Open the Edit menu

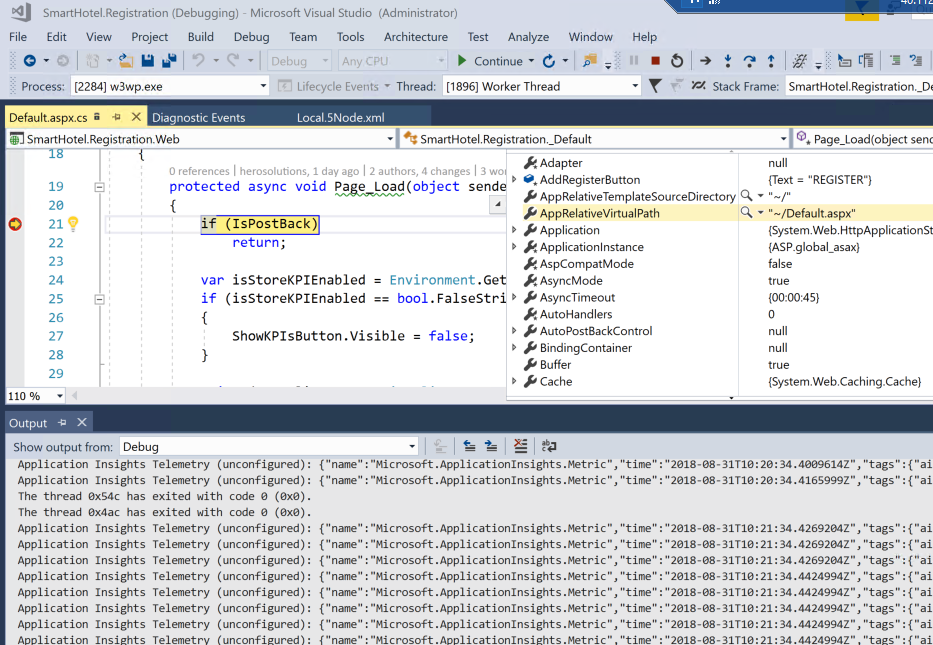pos(57,37)
